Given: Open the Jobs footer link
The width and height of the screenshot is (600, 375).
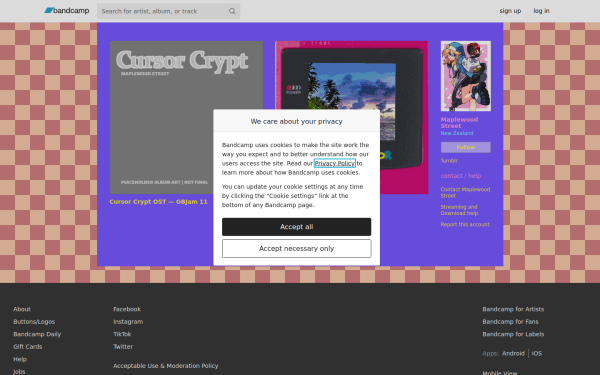Looking at the screenshot, I should [19, 372].
